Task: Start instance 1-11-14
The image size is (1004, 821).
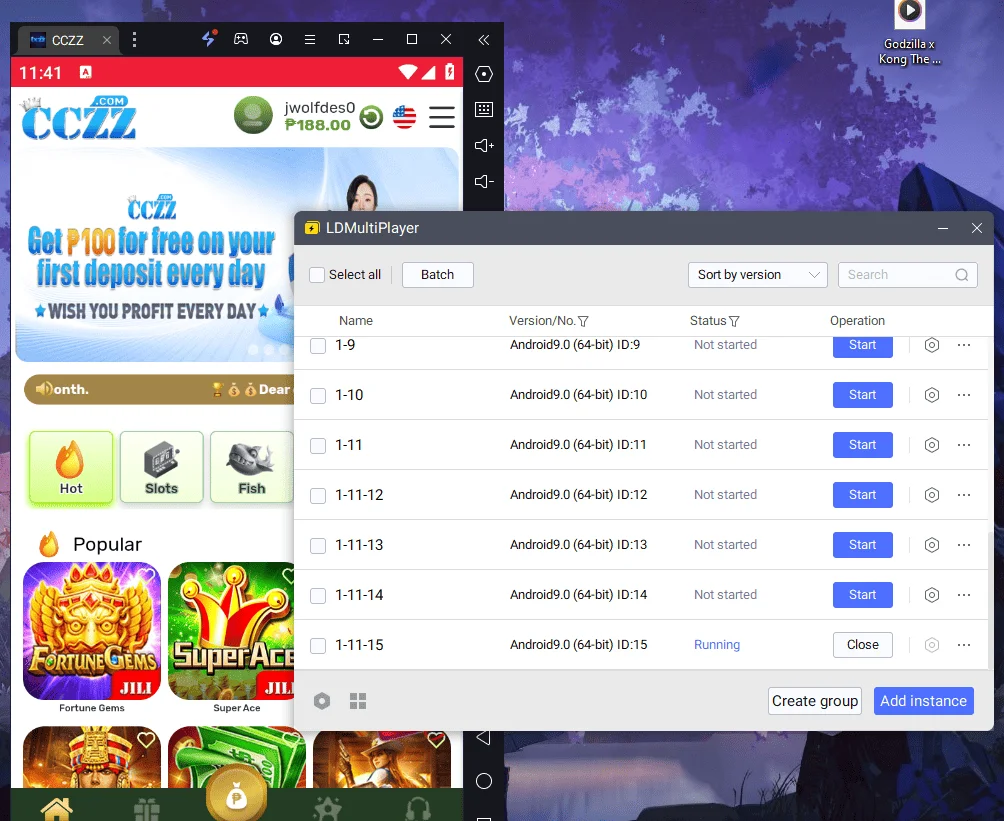Action: (862, 594)
